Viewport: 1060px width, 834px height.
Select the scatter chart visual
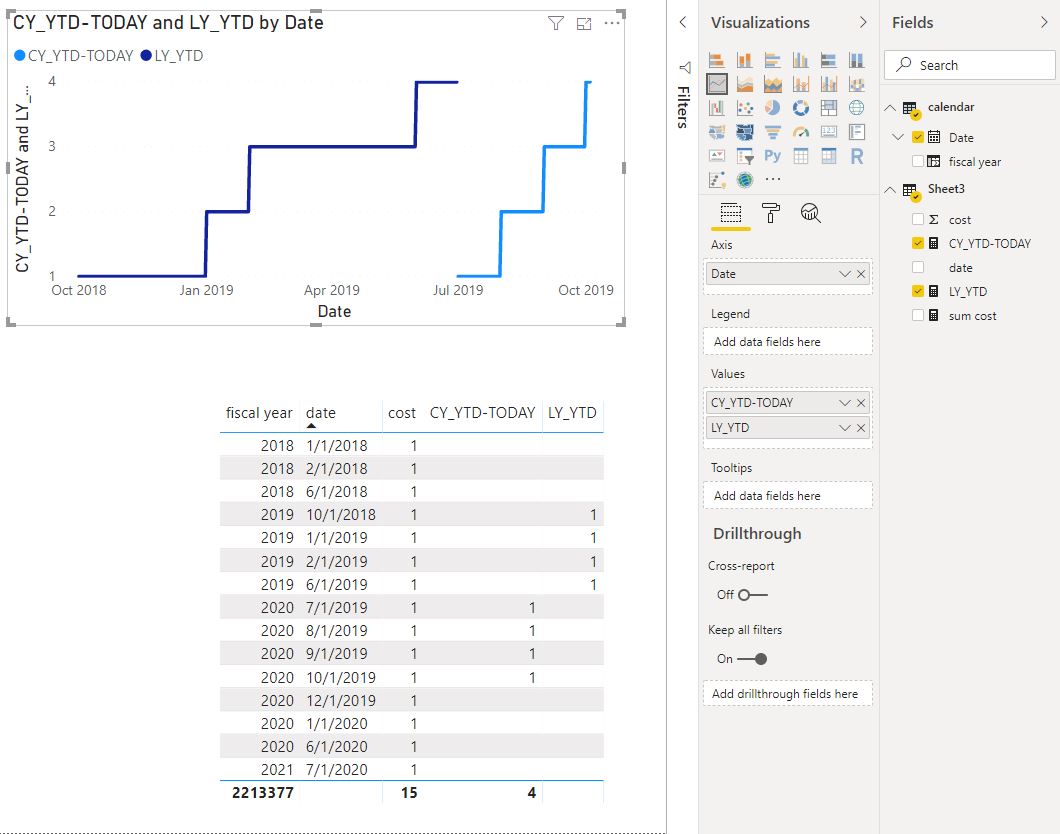tap(745, 107)
